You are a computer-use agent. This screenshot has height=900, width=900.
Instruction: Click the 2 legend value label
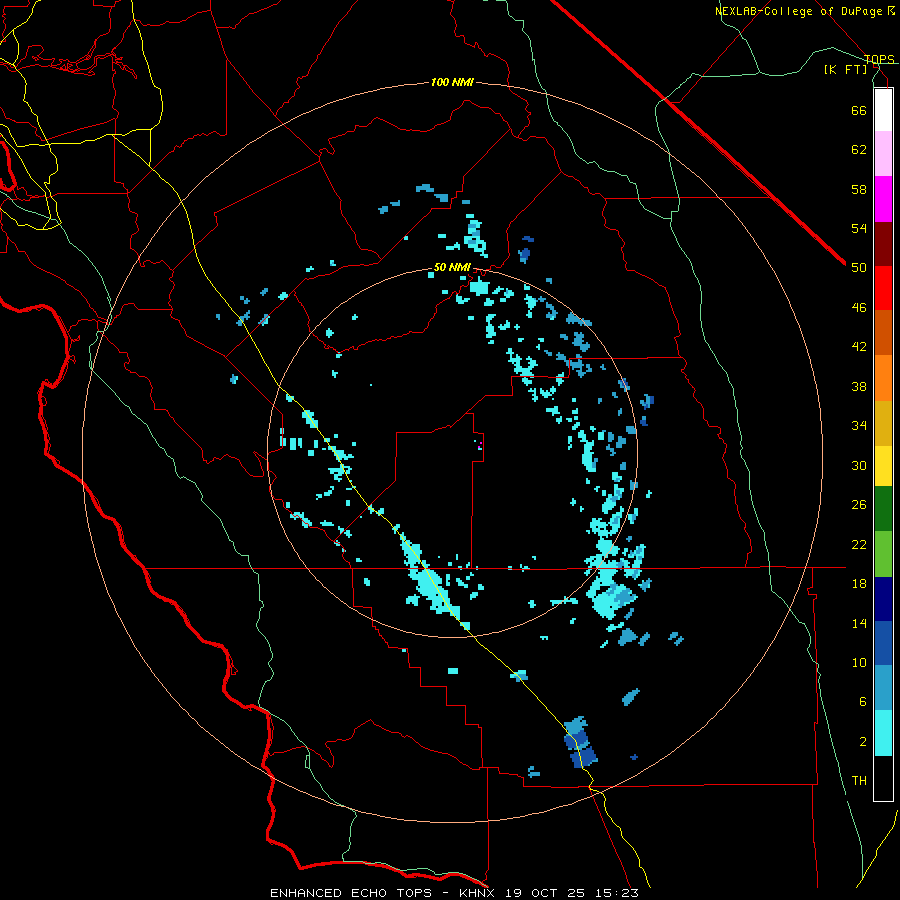pyautogui.click(x=863, y=742)
